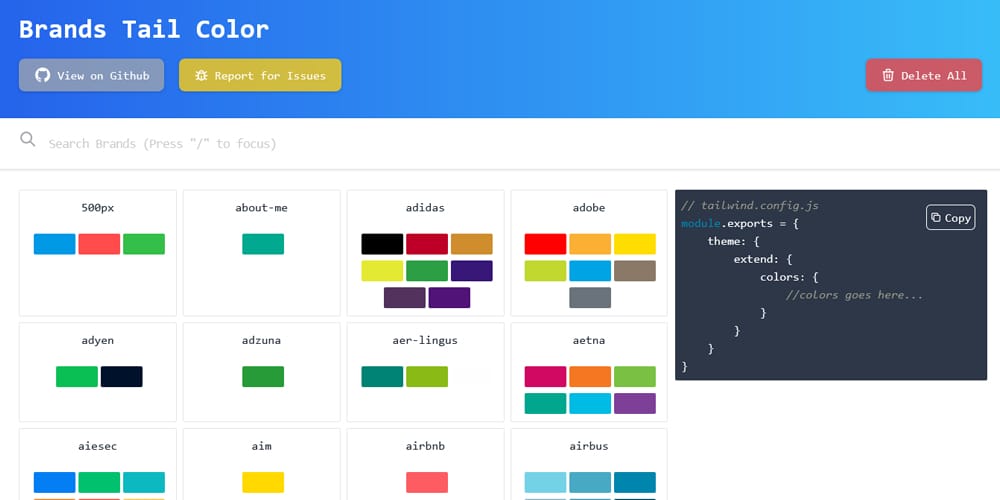Select the bright yellow adobe swatch
The height and width of the screenshot is (500, 1000).
point(635,244)
